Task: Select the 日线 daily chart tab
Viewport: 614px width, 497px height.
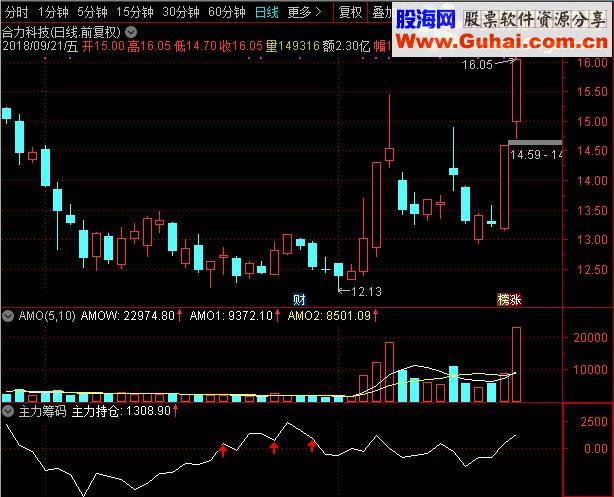Action: [266, 13]
